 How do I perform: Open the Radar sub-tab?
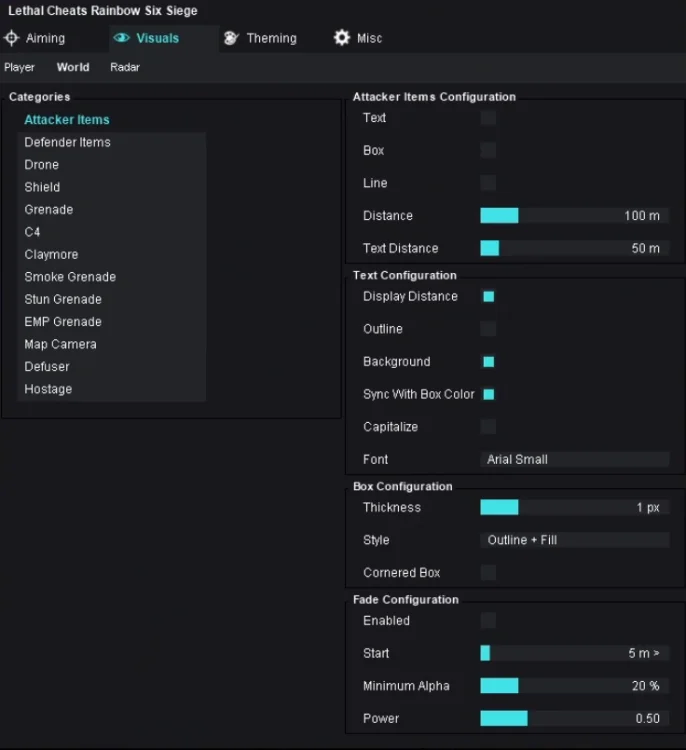[x=125, y=68]
